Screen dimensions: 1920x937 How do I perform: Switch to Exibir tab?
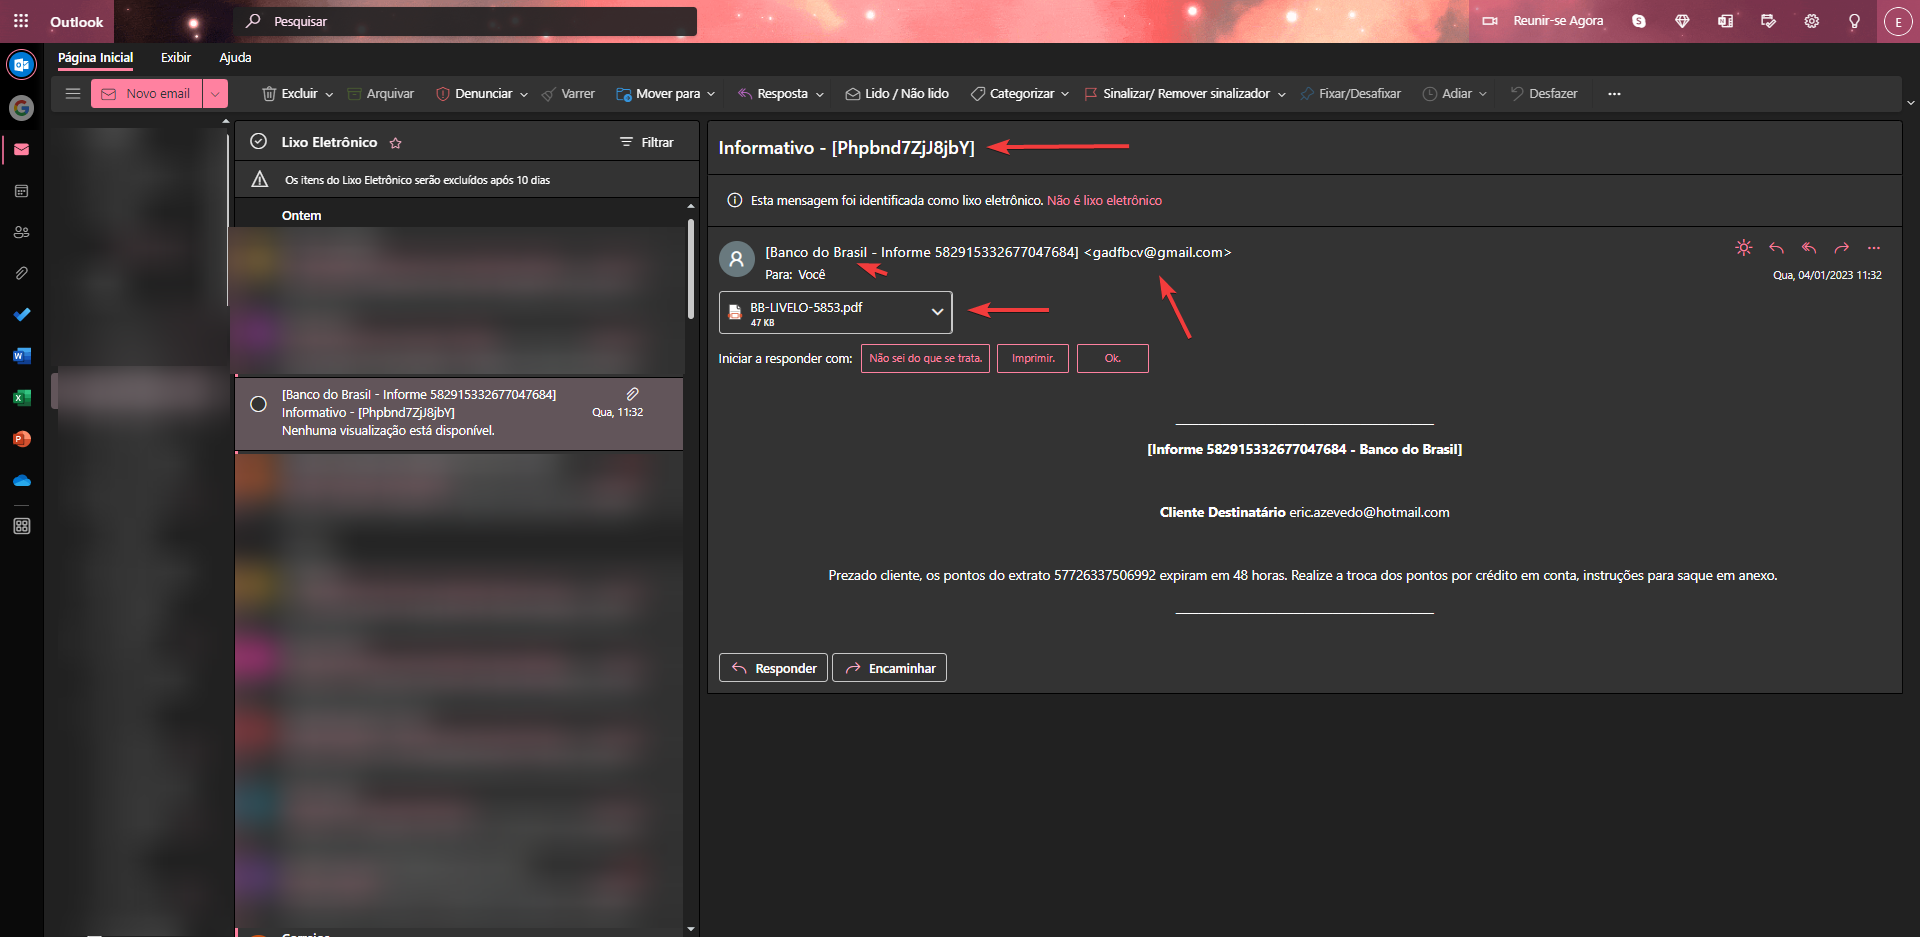pos(176,57)
